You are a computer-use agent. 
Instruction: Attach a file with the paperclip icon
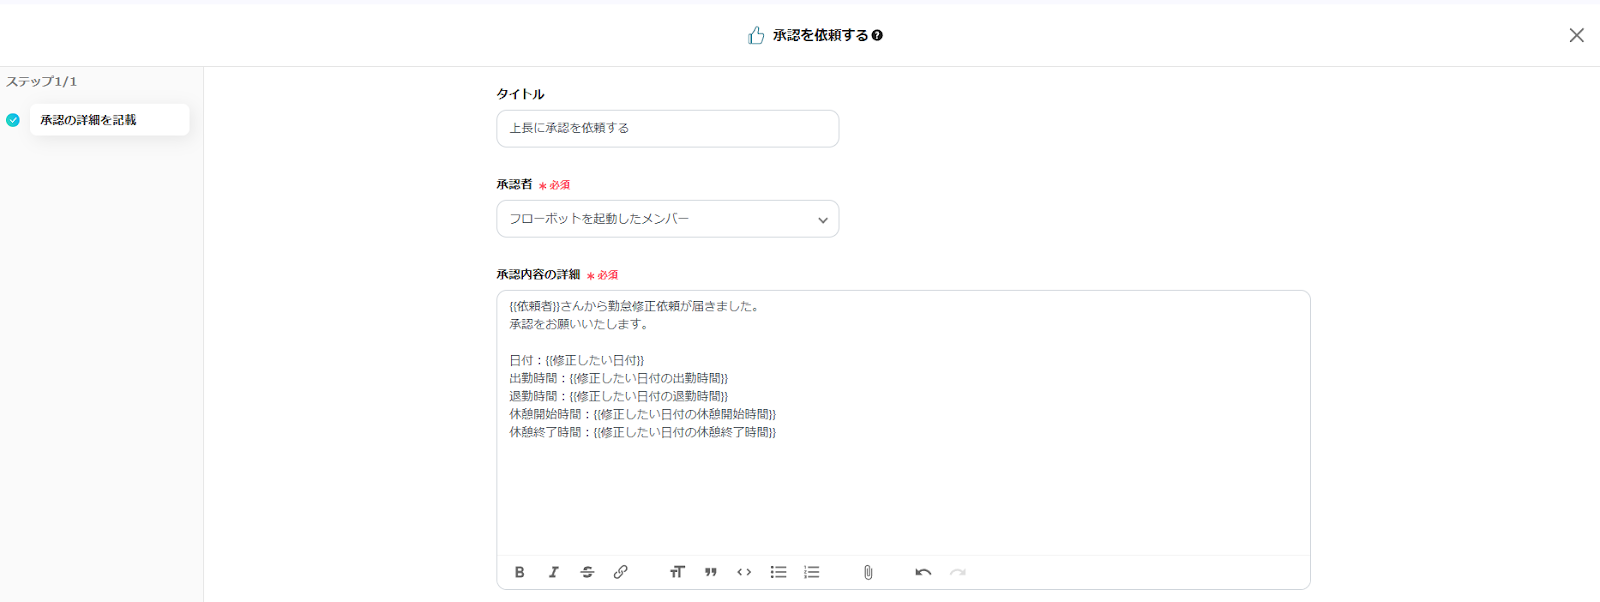pos(868,572)
